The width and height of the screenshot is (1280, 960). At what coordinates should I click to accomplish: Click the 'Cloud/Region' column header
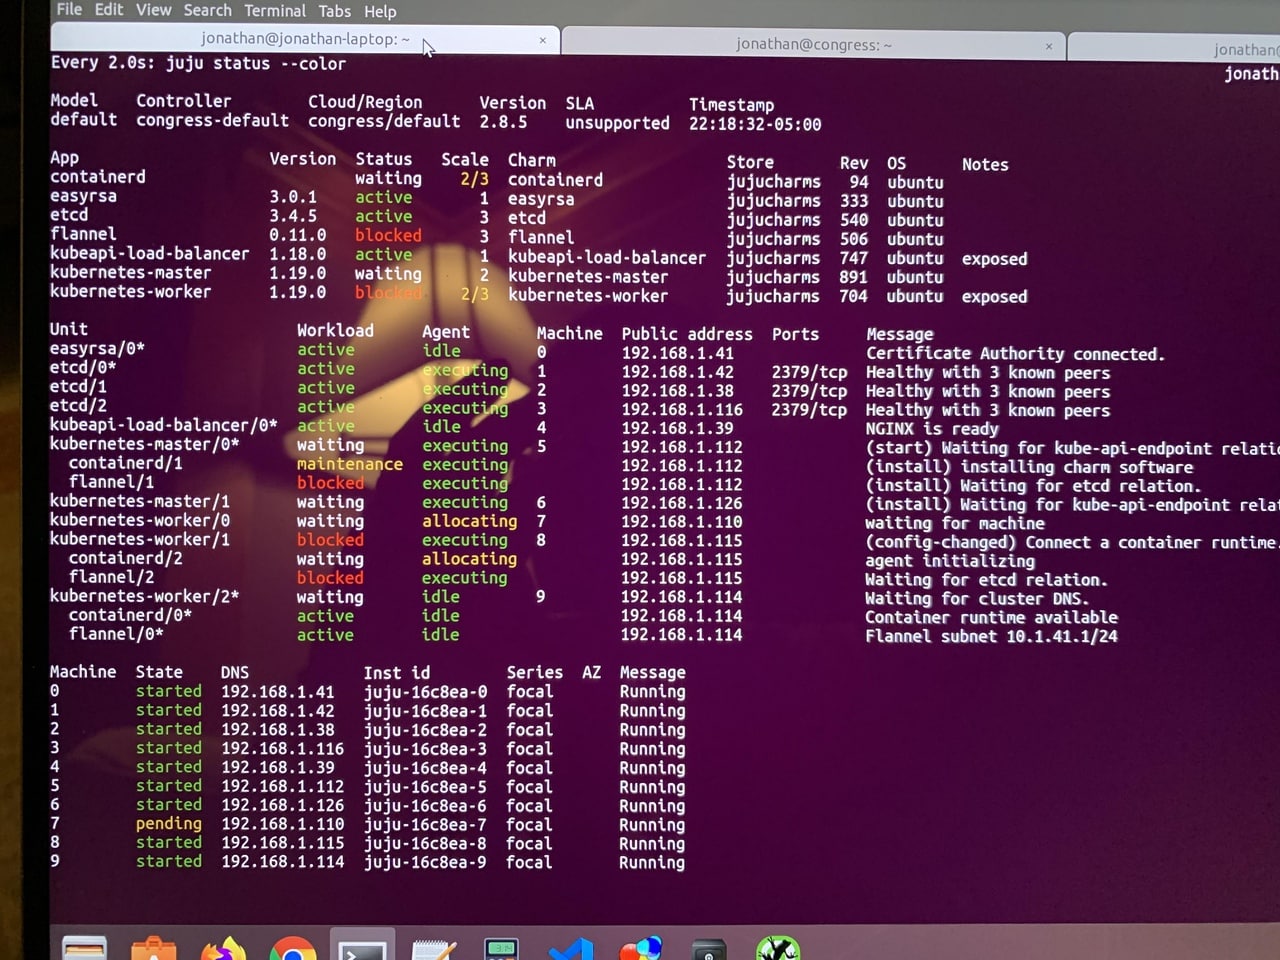365,102
